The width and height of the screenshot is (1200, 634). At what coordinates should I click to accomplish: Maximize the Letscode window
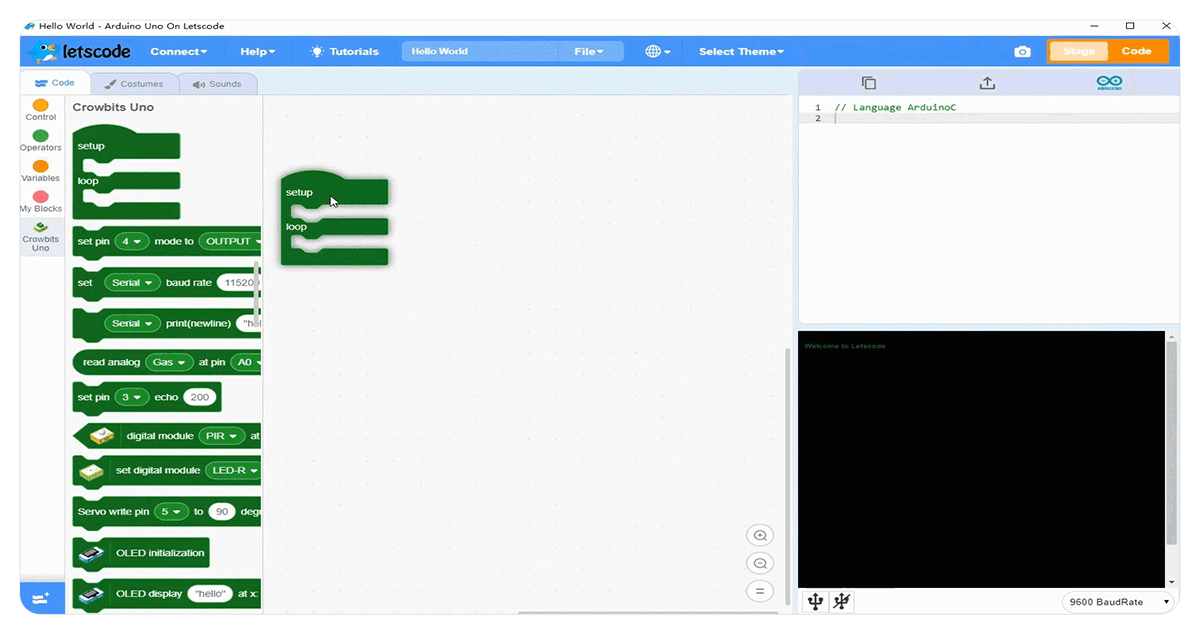click(x=1130, y=25)
